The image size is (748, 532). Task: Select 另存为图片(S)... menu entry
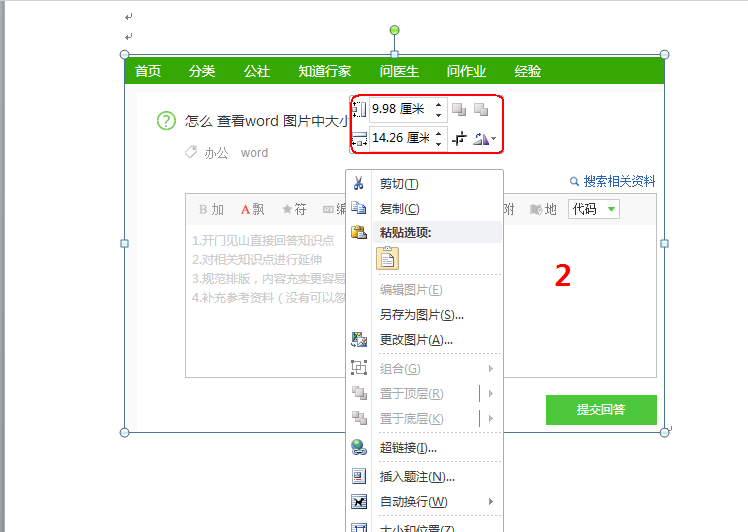(x=422, y=315)
